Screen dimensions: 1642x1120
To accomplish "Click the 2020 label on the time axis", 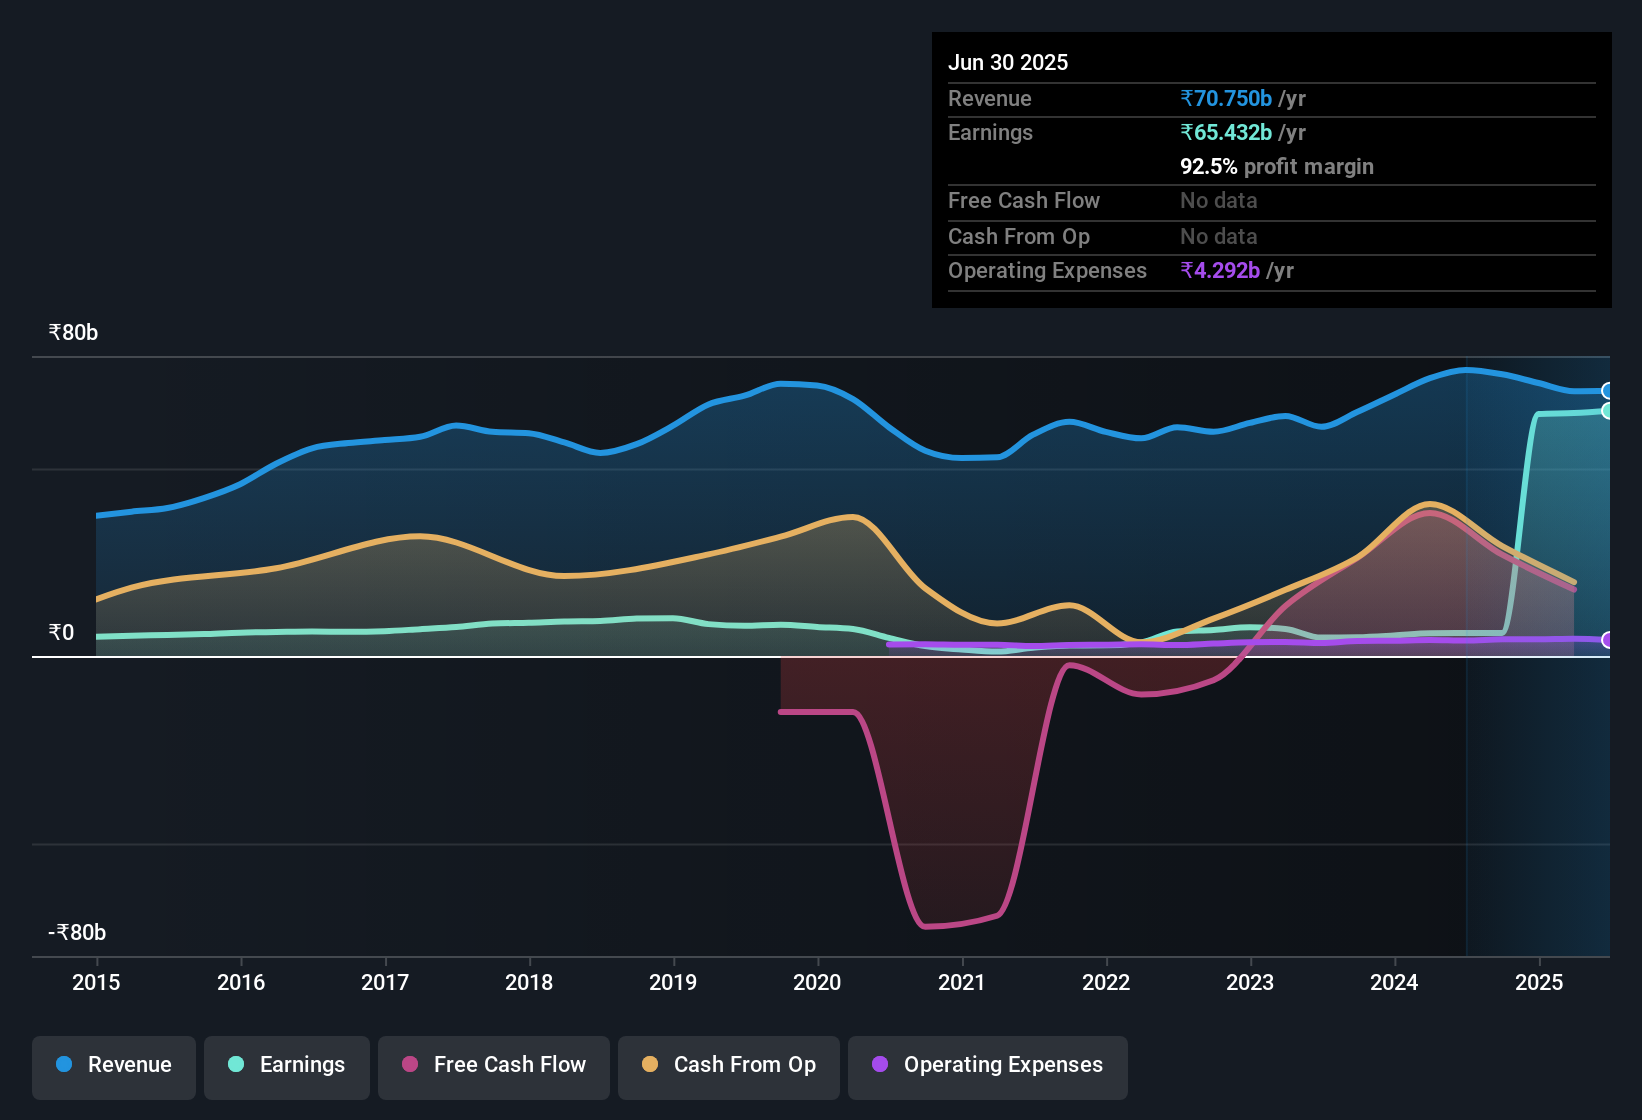I will 817,983.
